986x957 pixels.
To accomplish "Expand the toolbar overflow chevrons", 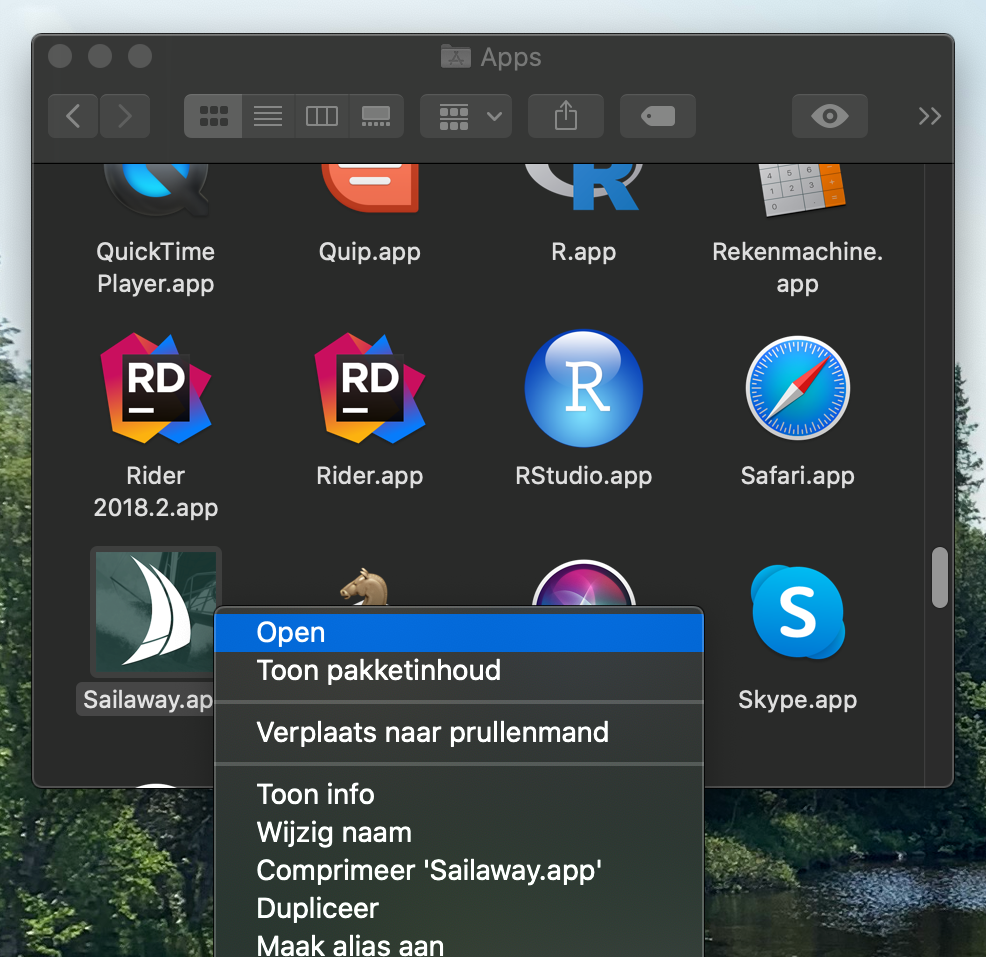I will point(929,116).
